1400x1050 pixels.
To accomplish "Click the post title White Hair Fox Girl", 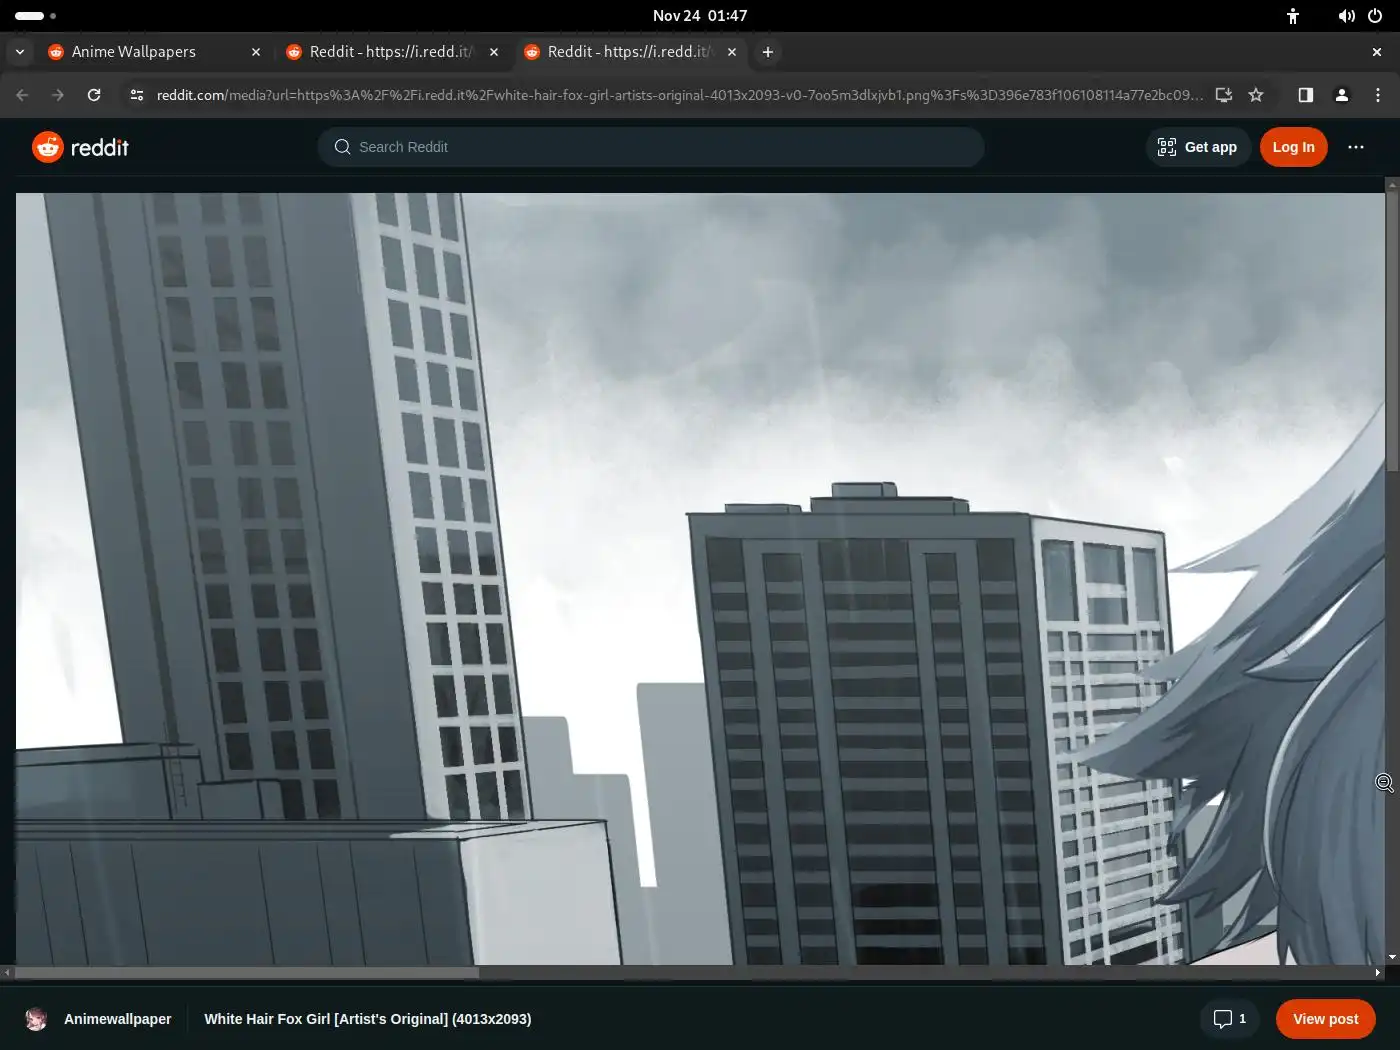I will (367, 1019).
